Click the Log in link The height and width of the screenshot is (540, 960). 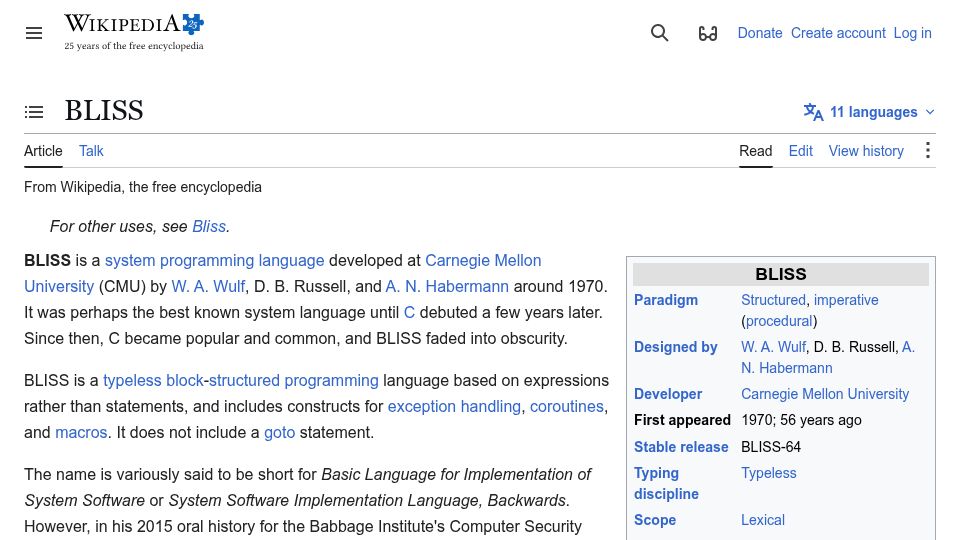(x=912, y=33)
